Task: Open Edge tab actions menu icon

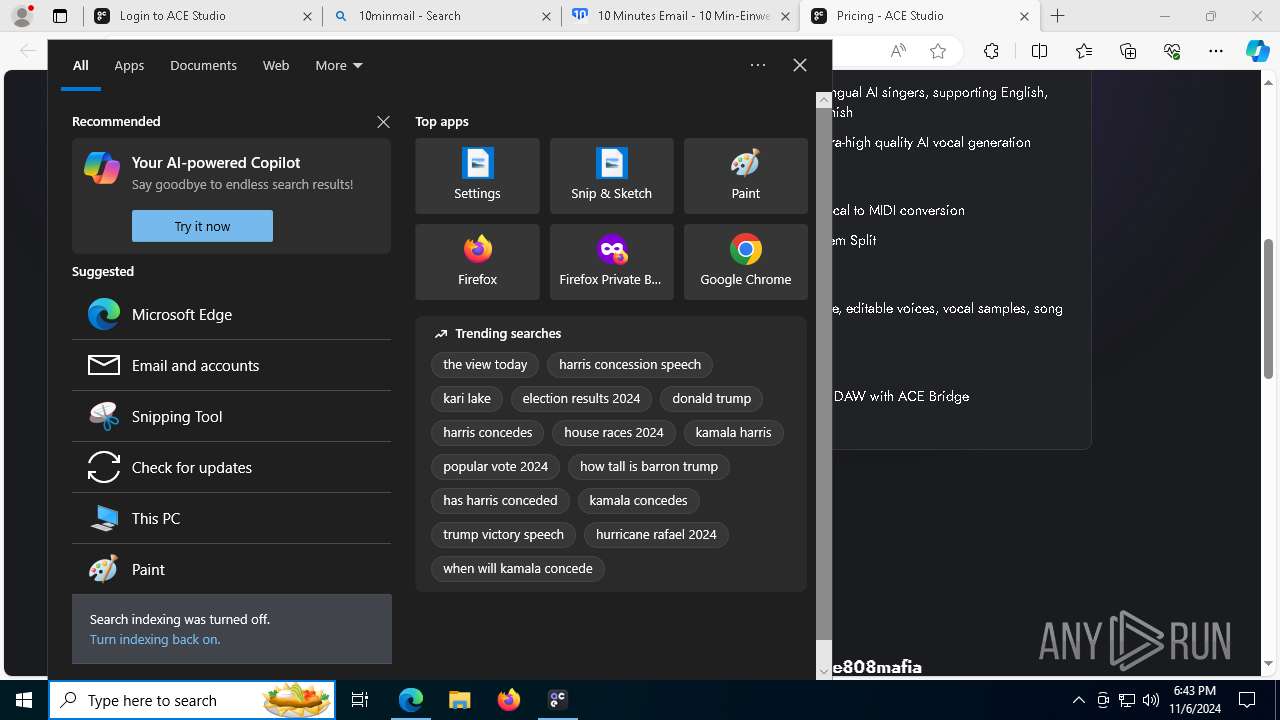Action: (x=60, y=16)
